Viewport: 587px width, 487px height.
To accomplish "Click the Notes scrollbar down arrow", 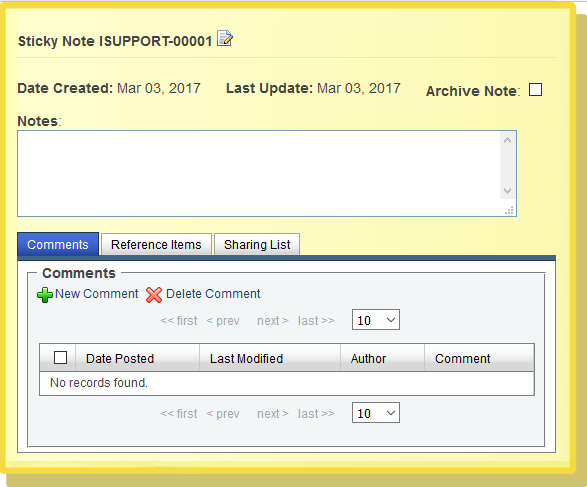I will click(x=508, y=191).
